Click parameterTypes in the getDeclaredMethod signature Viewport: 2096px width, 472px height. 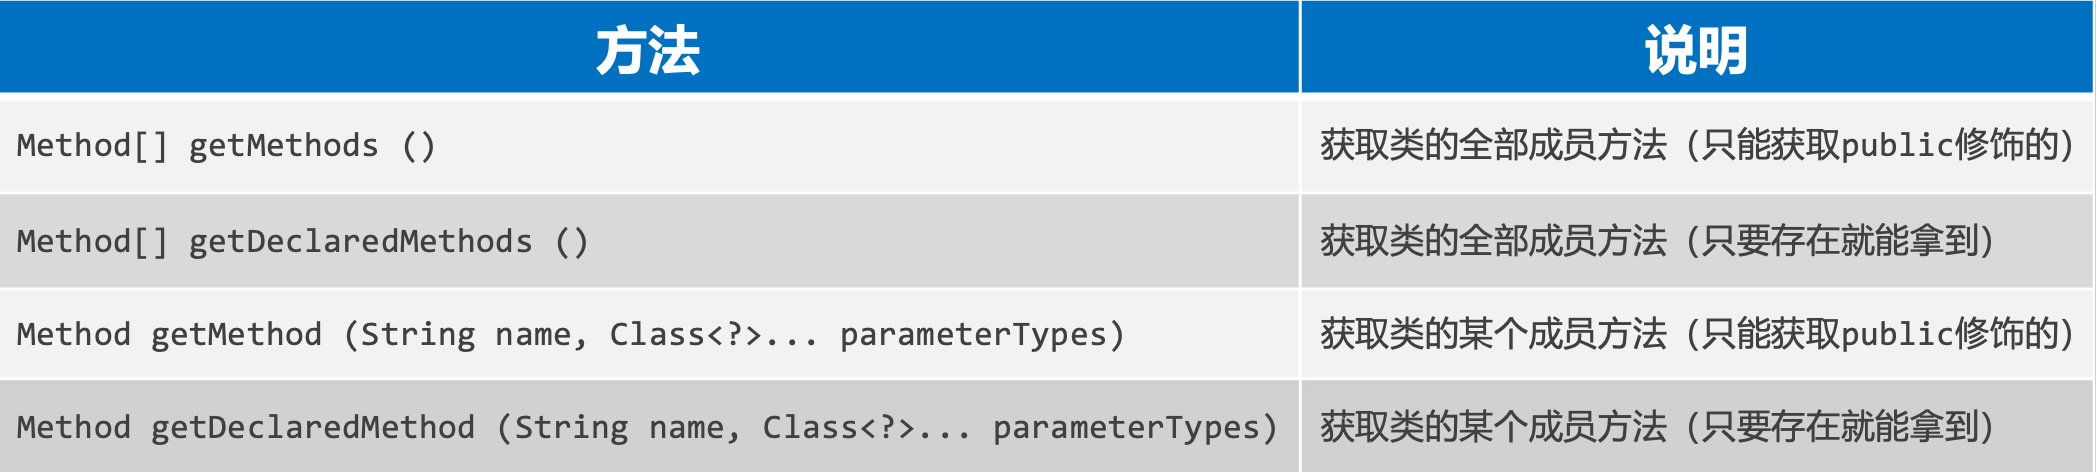coord(1126,428)
